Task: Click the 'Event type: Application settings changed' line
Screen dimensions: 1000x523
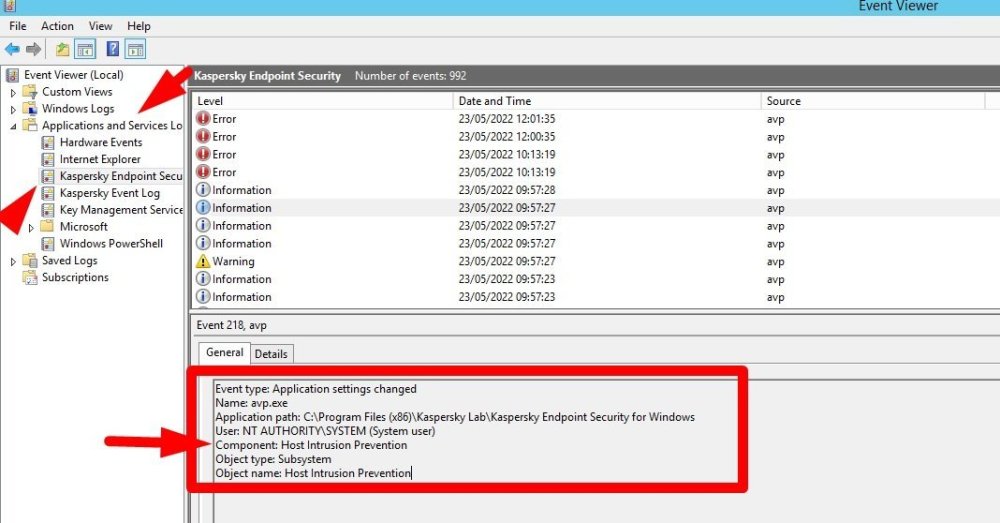Action: (316, 389)
